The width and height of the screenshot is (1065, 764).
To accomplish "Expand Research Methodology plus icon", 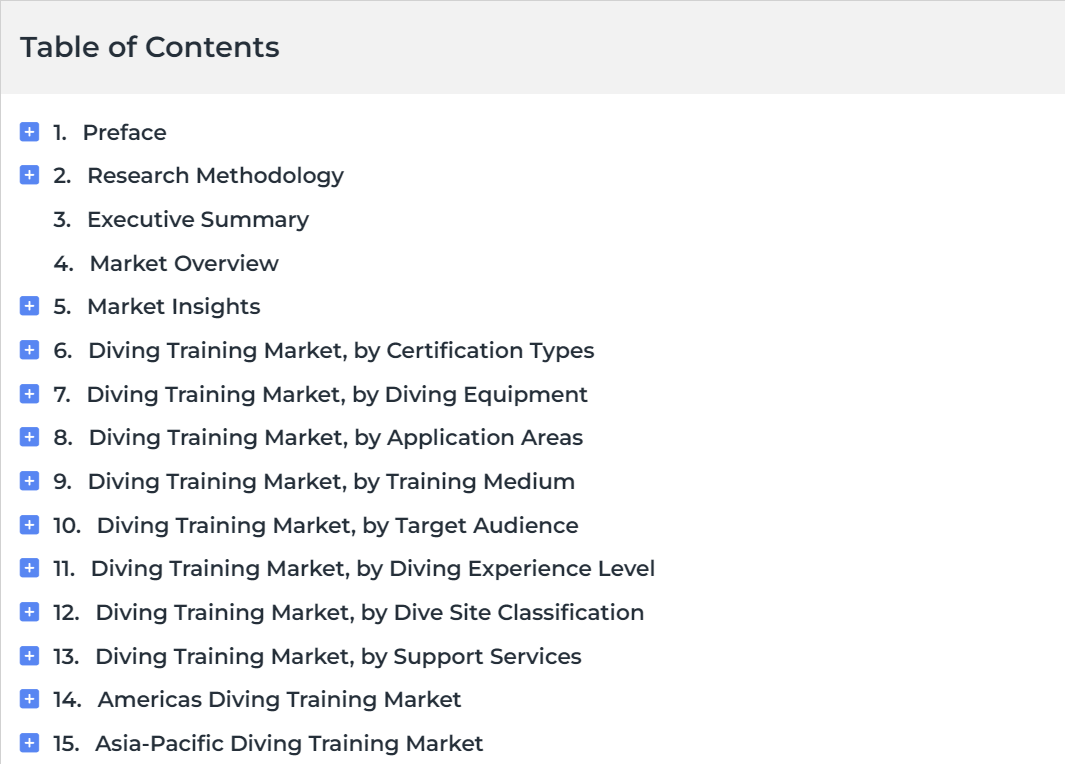I will [29, 175].
